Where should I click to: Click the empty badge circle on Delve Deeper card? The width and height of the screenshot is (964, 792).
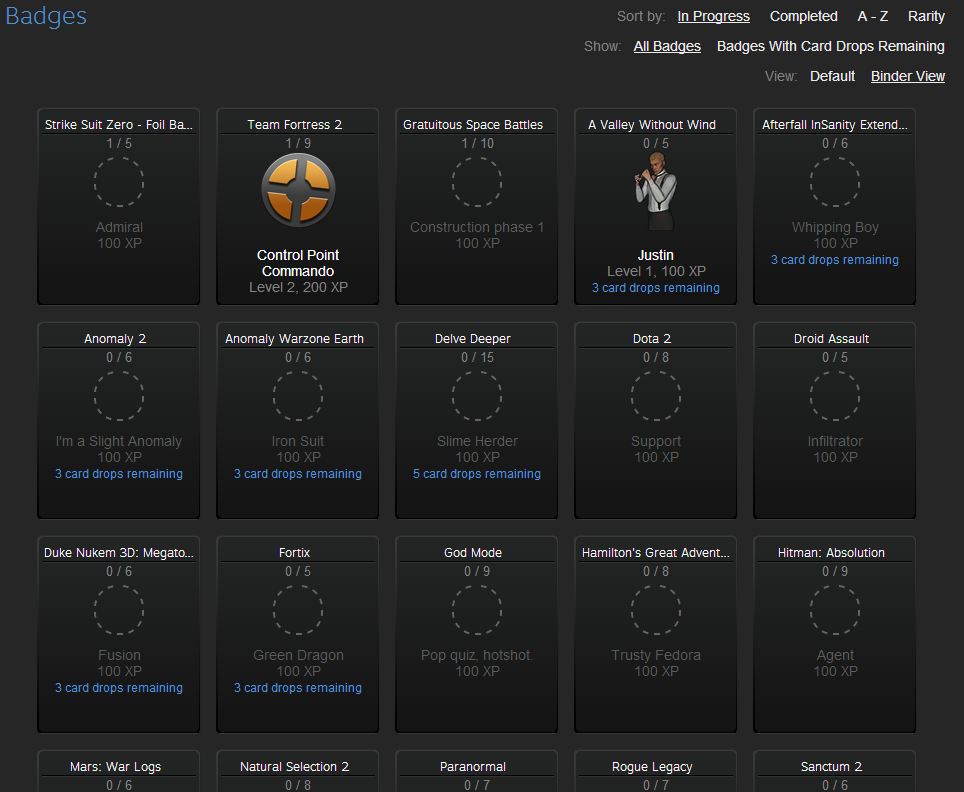477,396
